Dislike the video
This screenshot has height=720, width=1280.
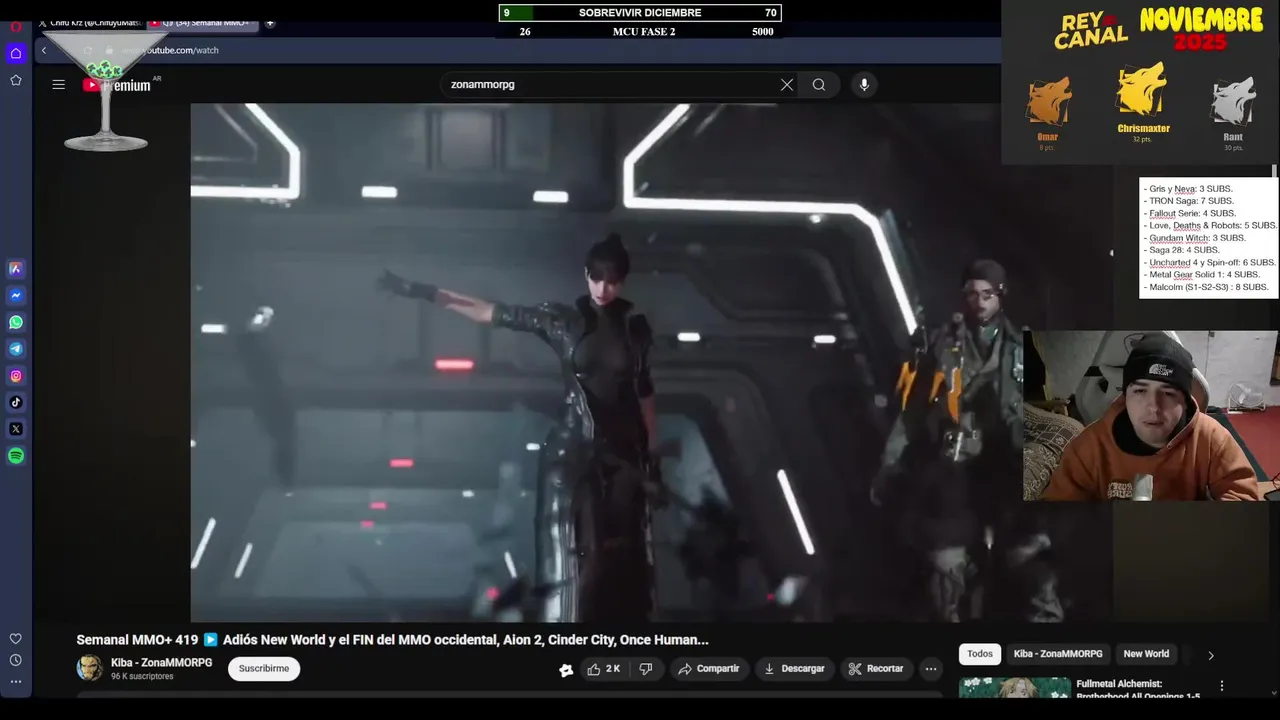[x=646, y=669]
